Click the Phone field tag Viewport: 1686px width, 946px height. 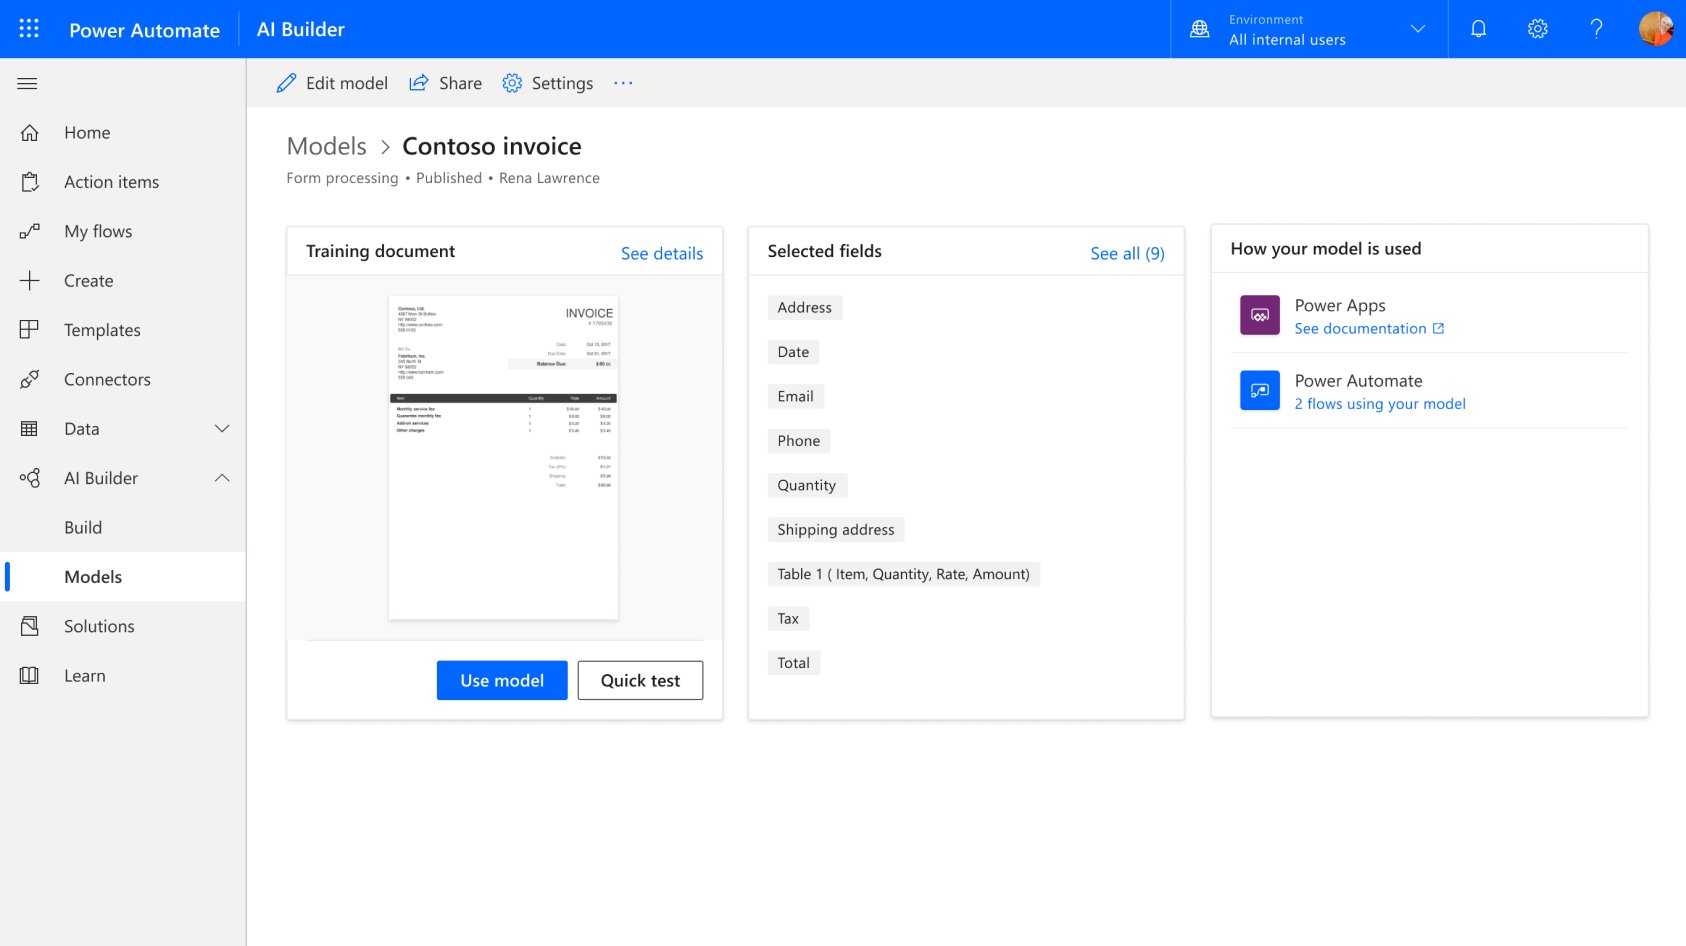pos(799,441)
